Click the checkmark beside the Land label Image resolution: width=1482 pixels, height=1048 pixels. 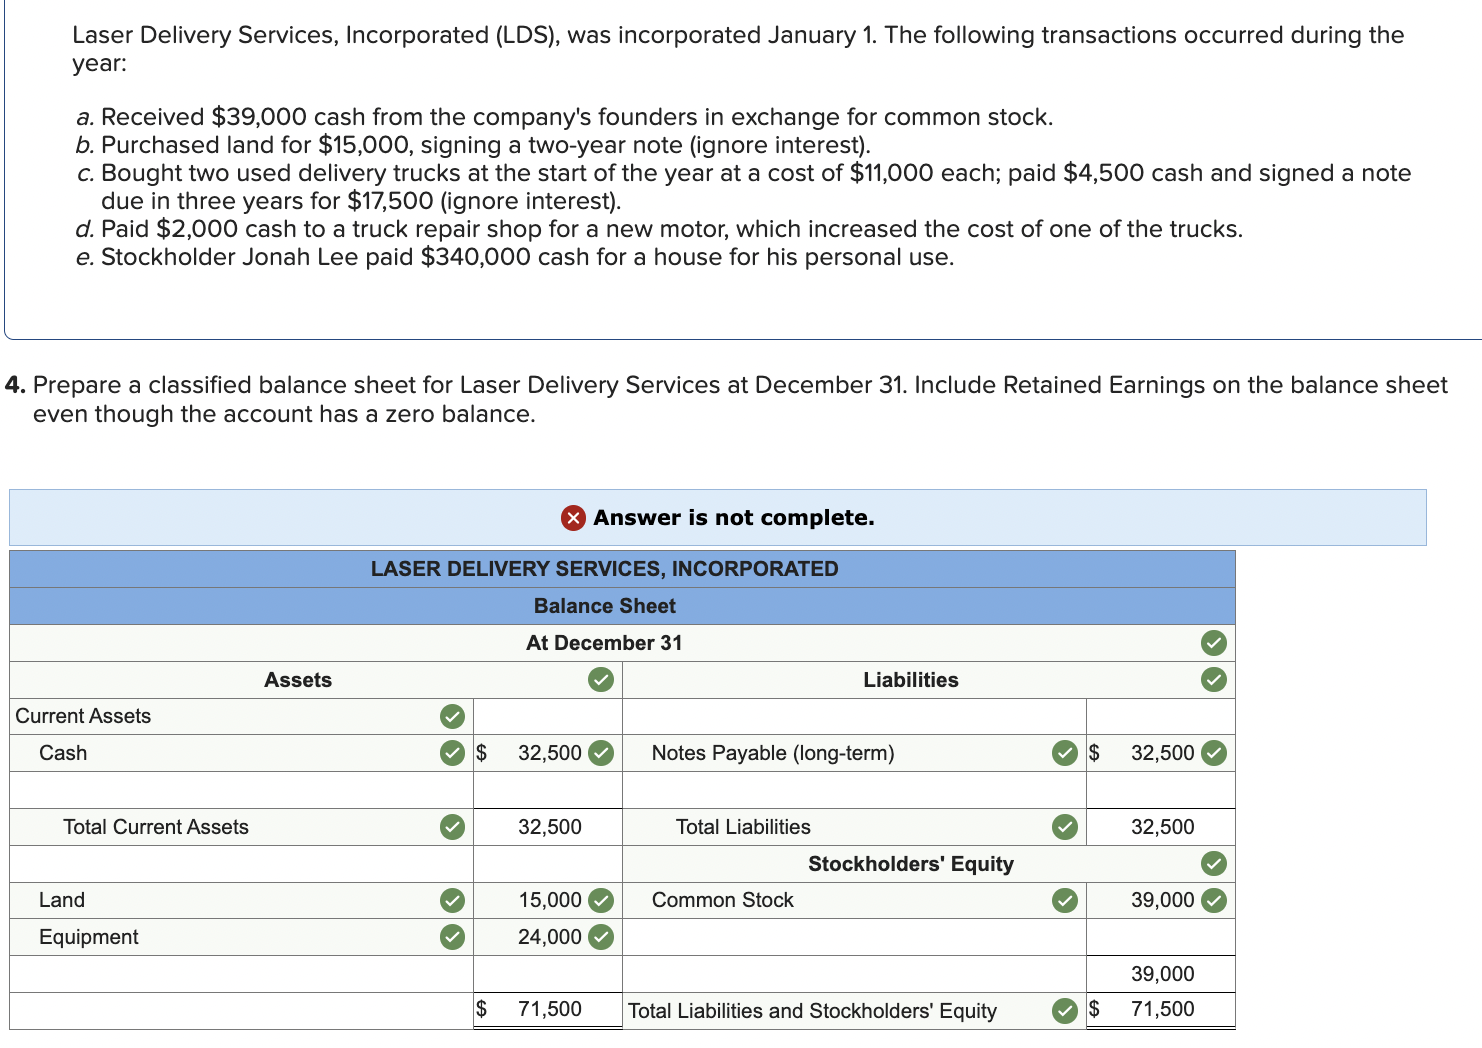(452, 900)
